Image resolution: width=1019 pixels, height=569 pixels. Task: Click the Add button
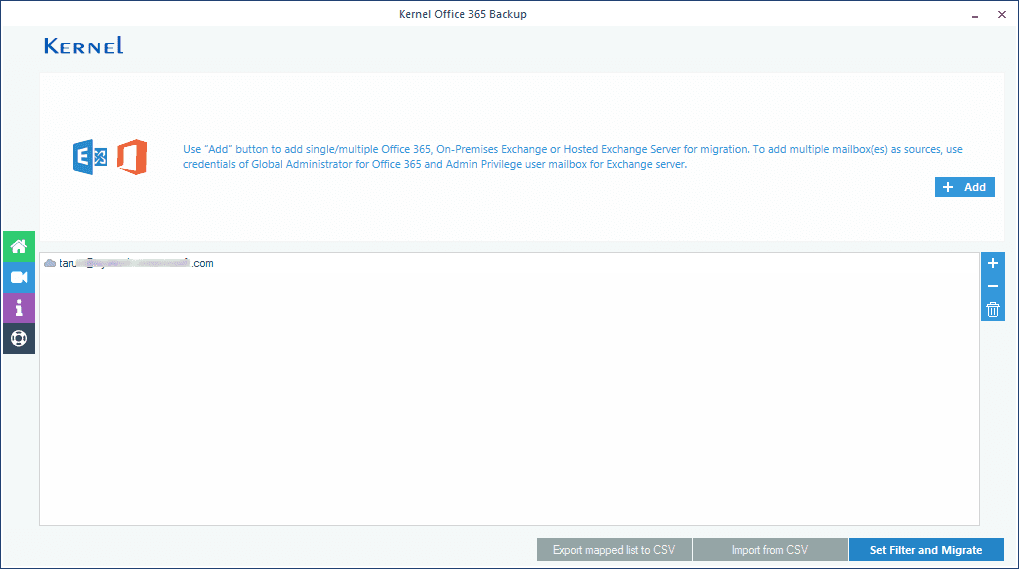tap(964, 187)
